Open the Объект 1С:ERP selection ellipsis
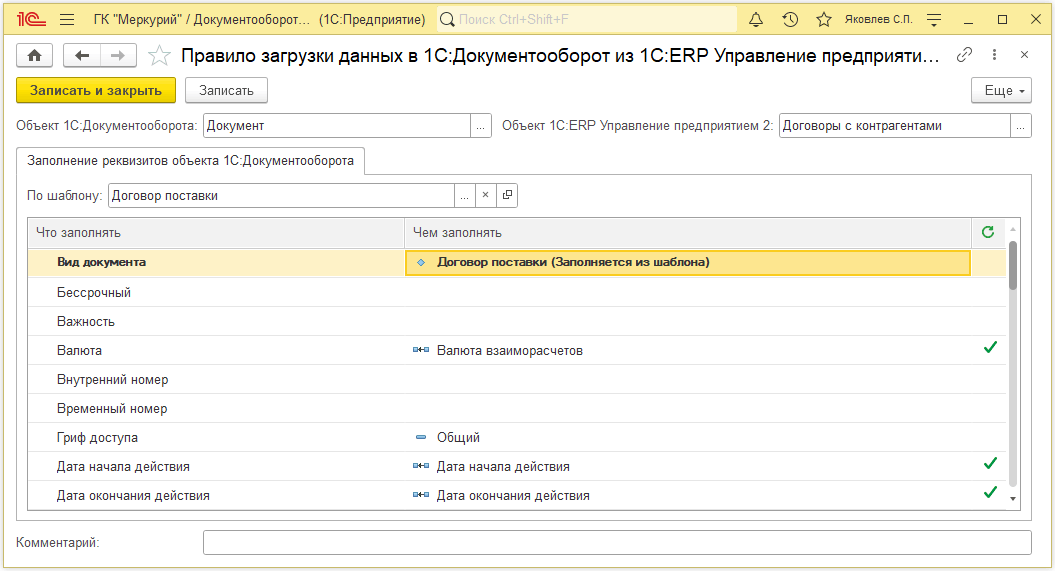 coord(1021,126)
